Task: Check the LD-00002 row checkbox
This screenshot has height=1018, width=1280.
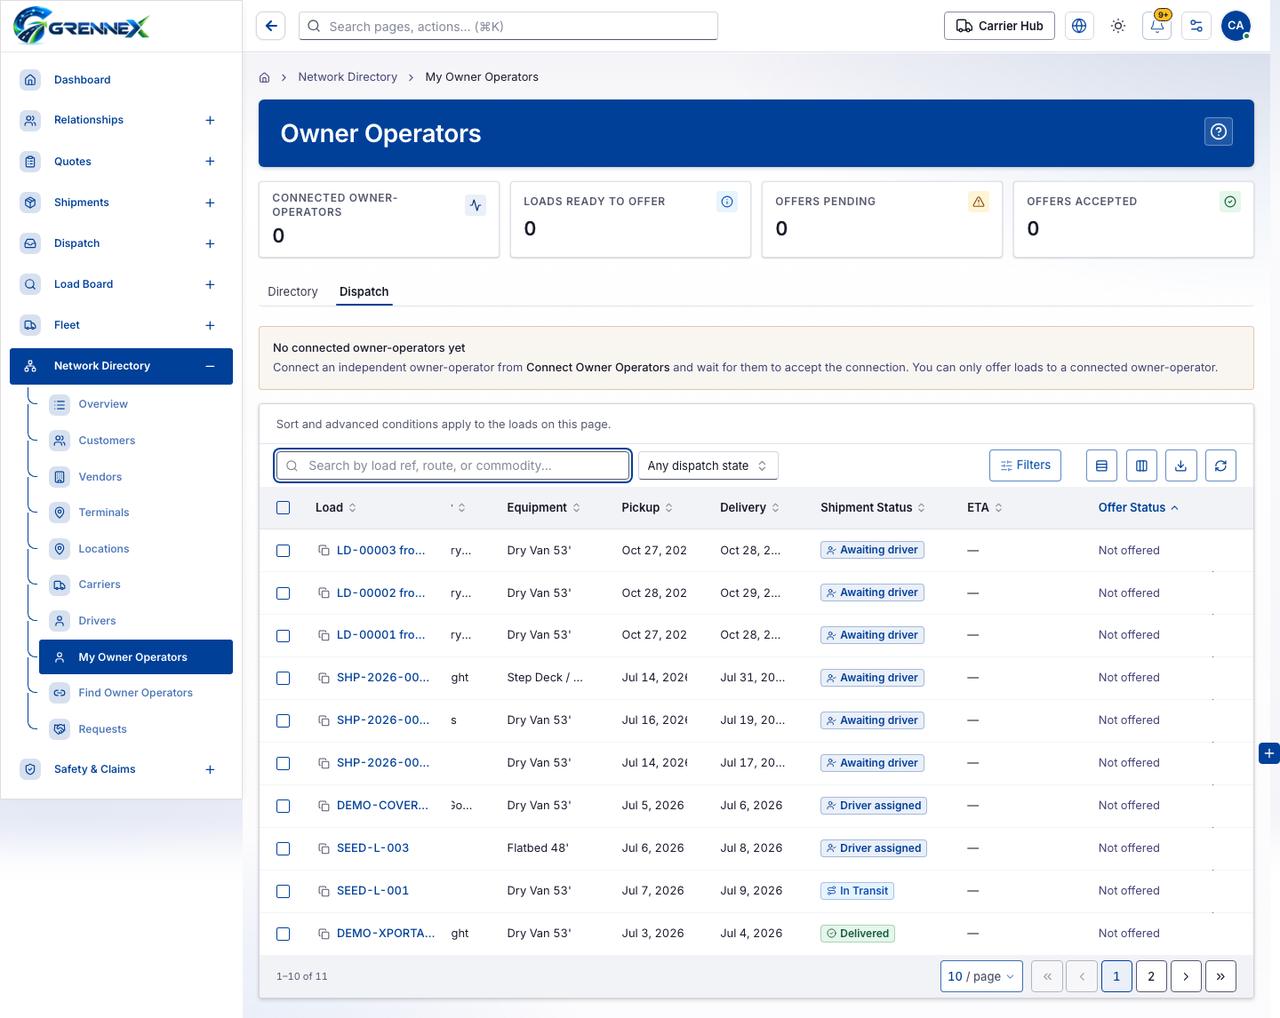Action: [x=283, y=593]
